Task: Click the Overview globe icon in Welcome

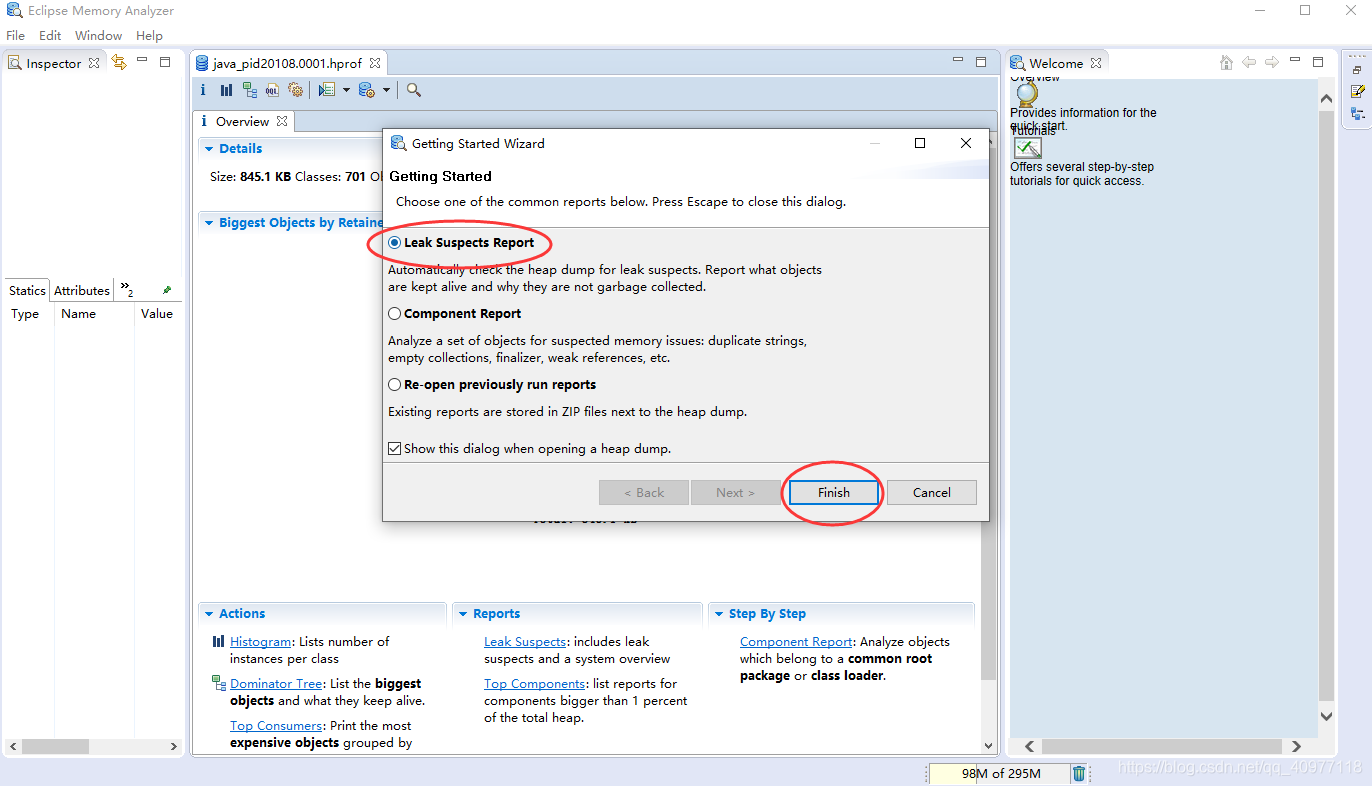Action: pyautogui.click(x=1027, y=95)
